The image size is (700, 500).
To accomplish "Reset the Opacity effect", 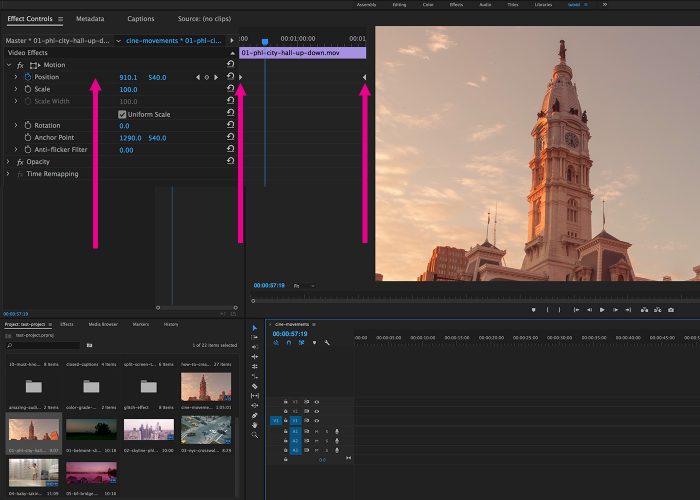I will [x=230, y=161].
